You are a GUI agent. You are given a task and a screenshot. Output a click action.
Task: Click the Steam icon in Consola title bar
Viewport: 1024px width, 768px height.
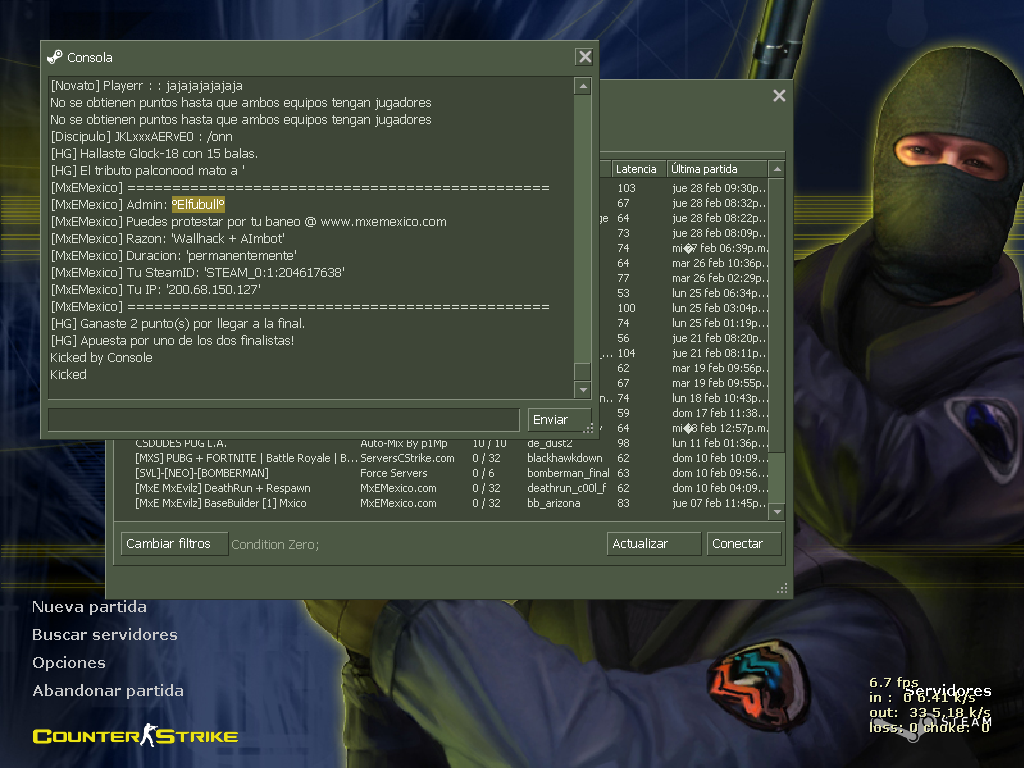55,57
